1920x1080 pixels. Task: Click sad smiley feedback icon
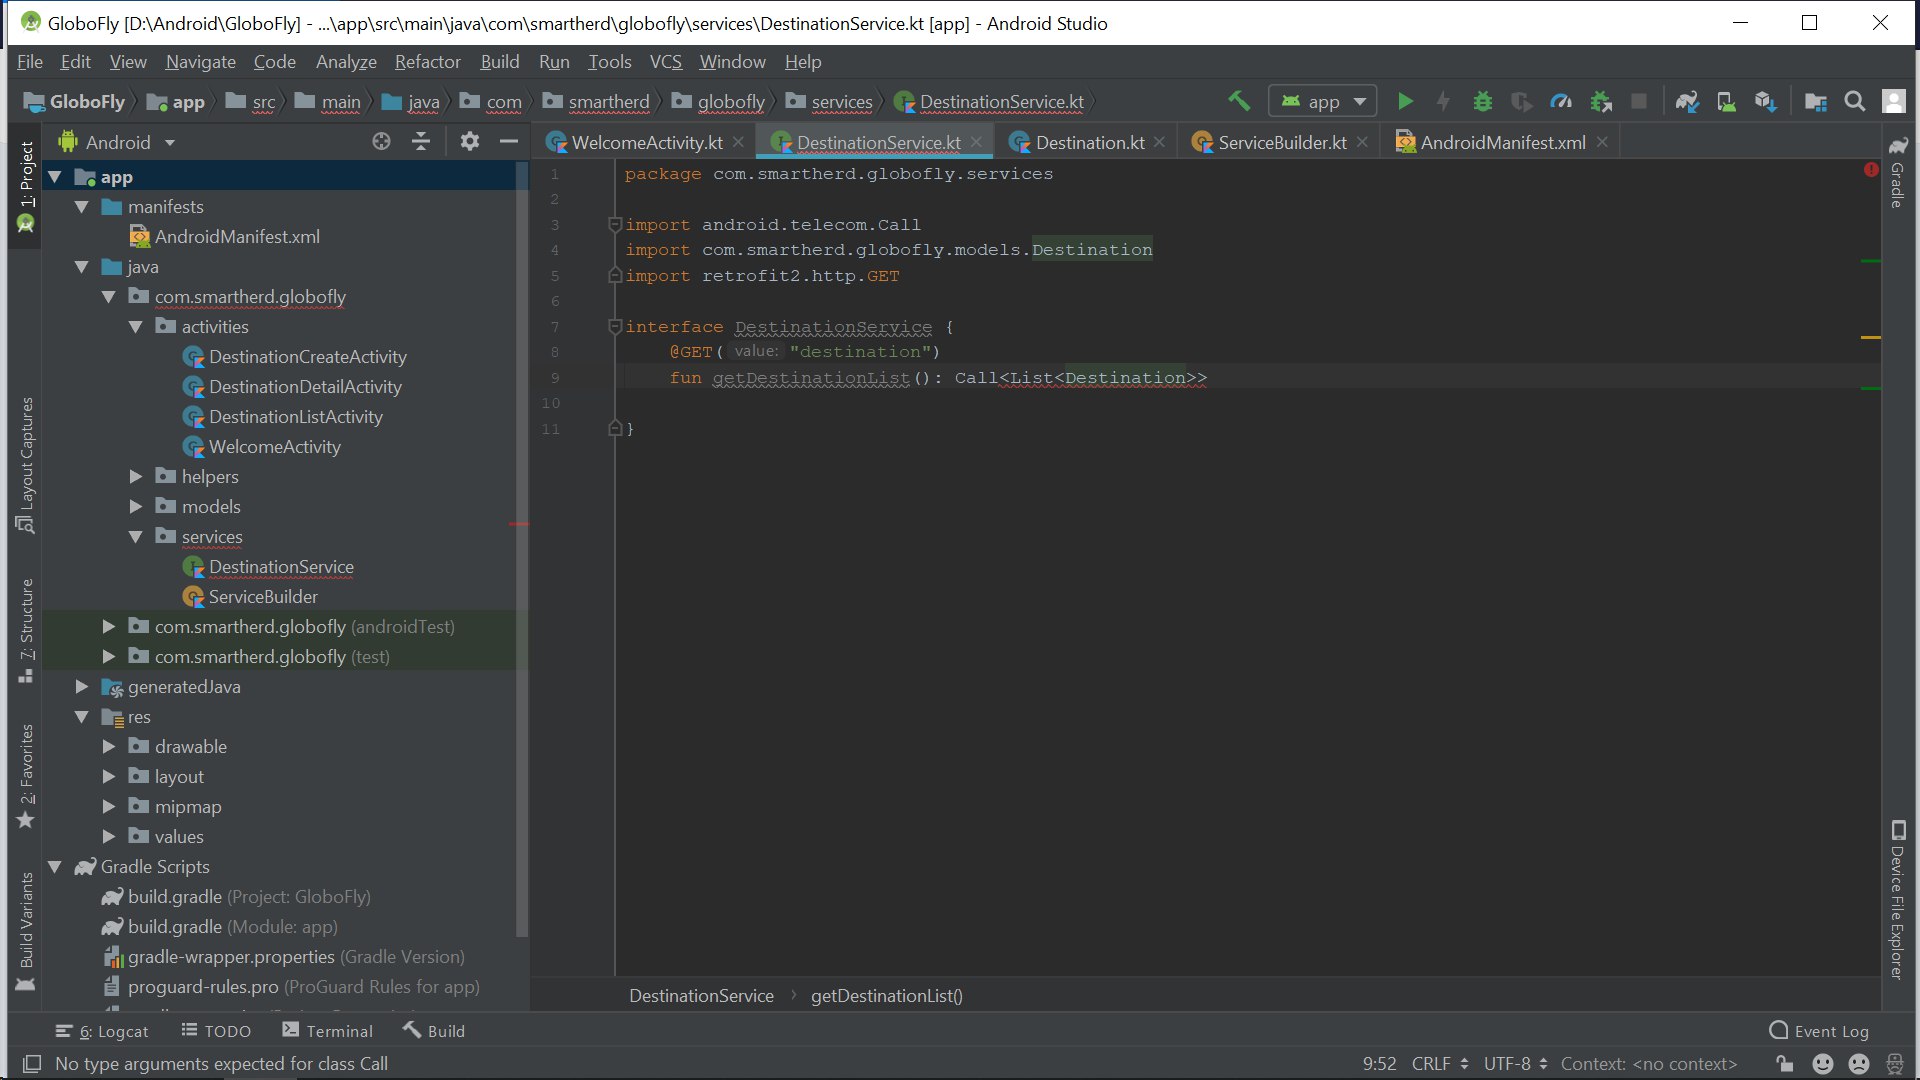[x=1859, y=1064]
